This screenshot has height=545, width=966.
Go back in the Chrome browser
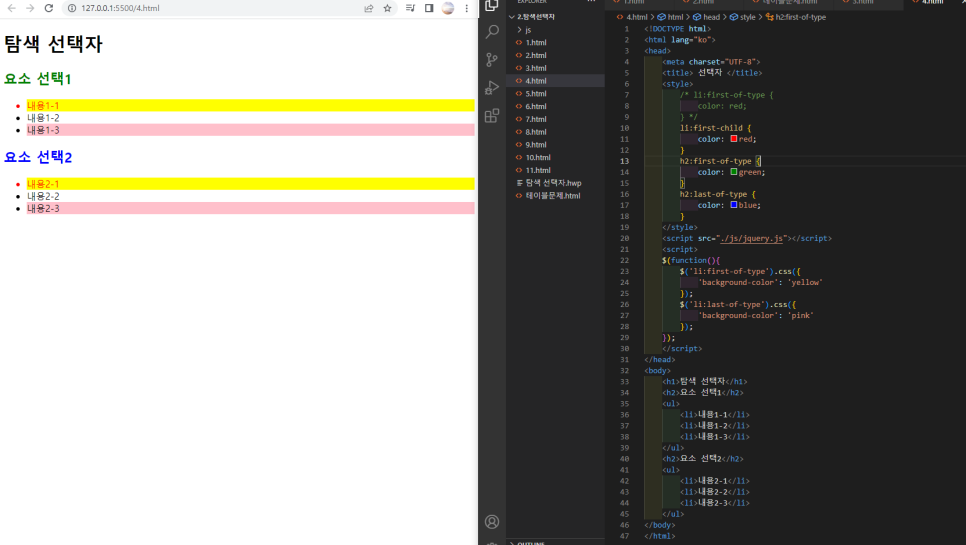click(12, 8)
